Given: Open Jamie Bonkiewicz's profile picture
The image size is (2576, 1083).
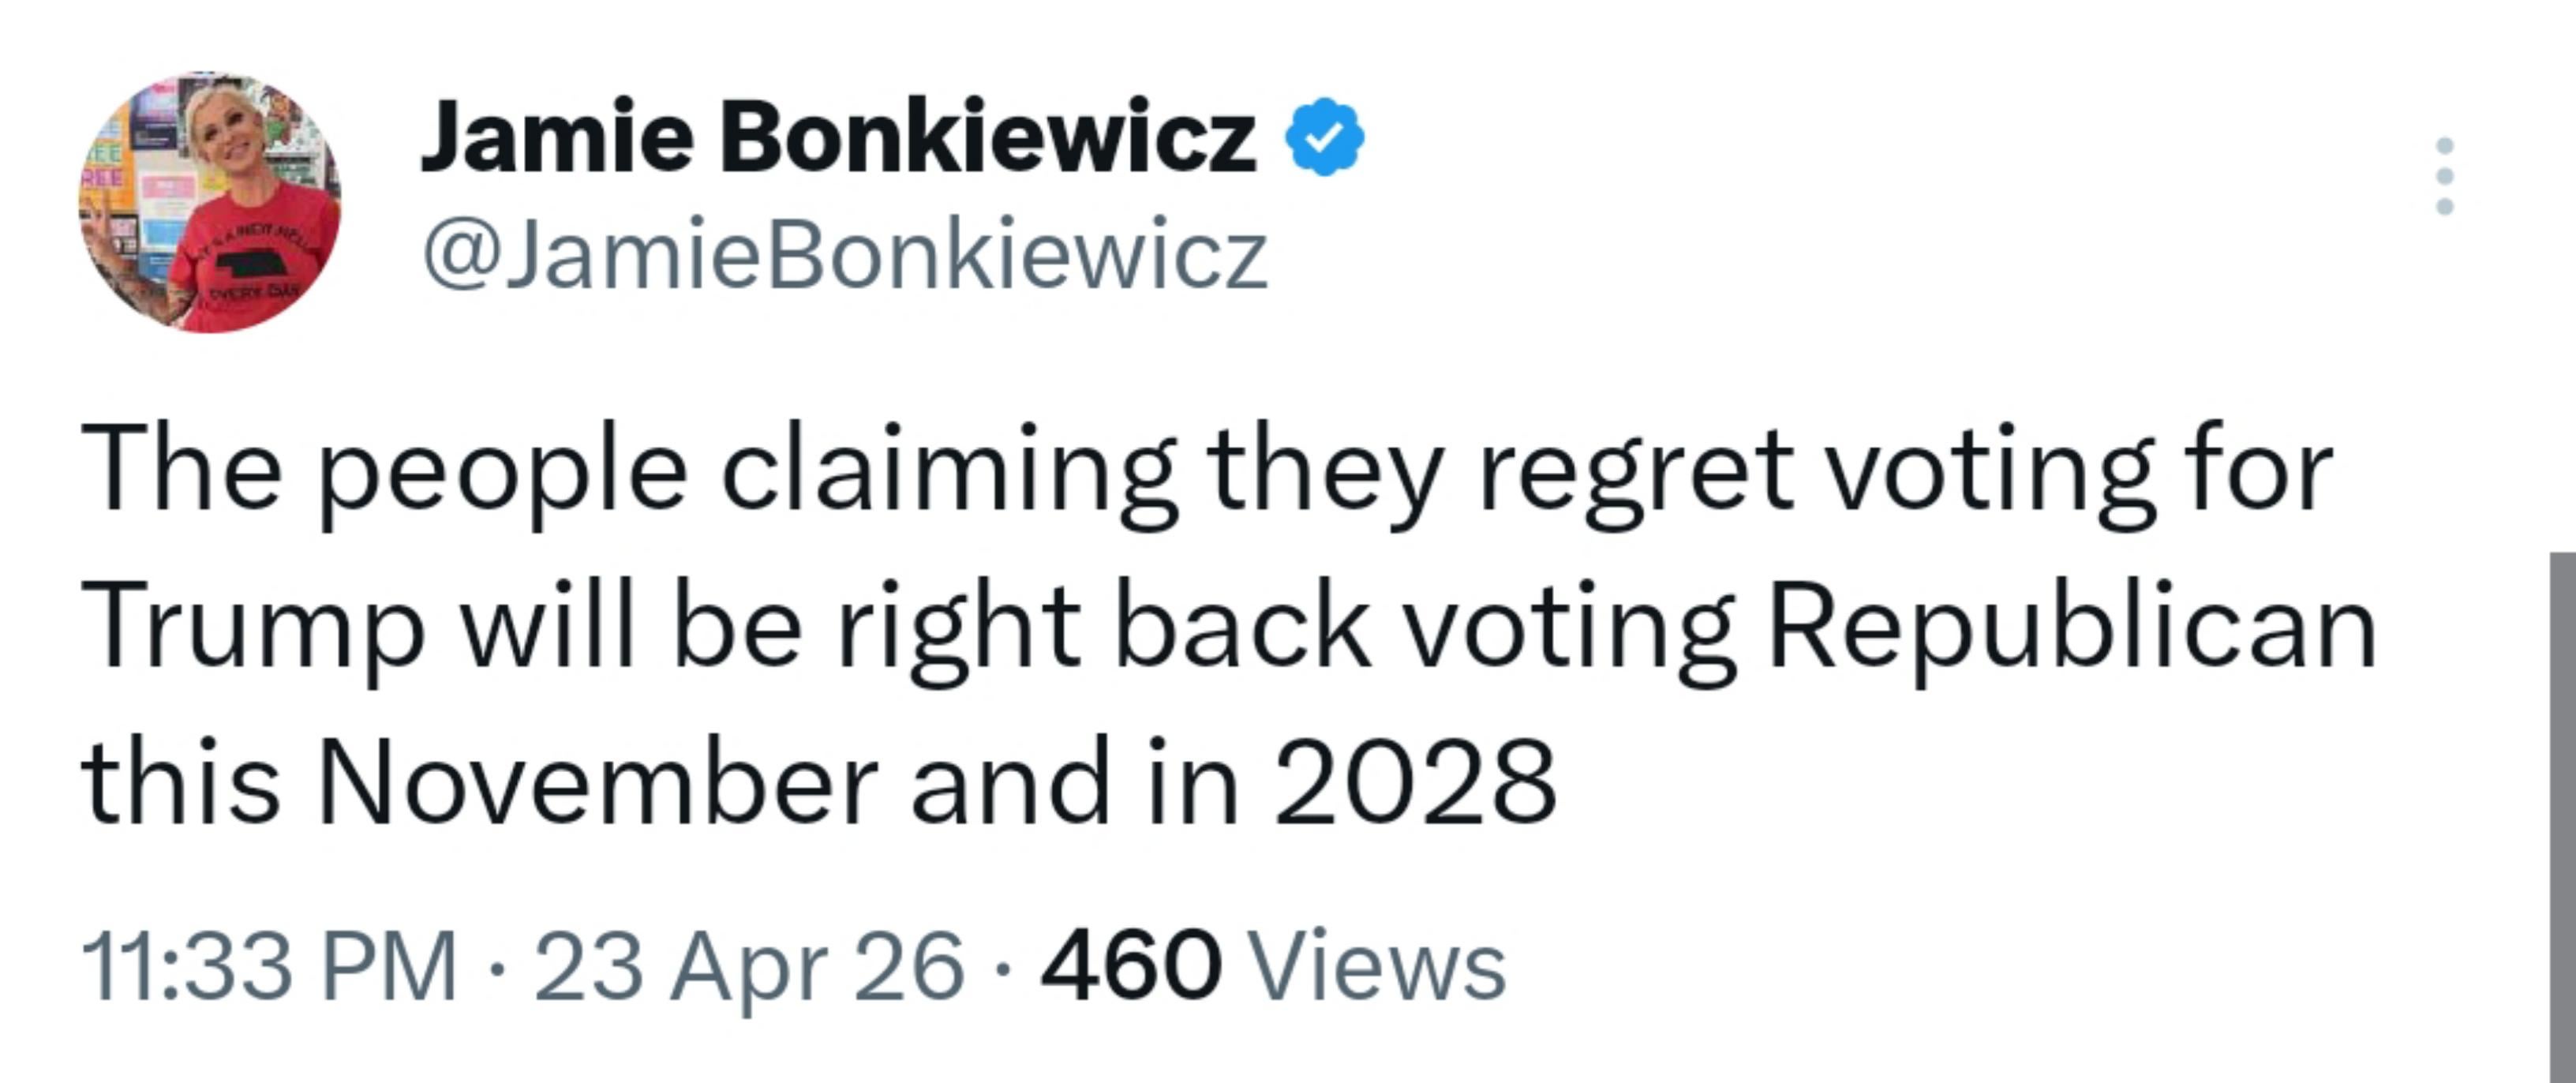Looking at the screenshot, I should 210,202.
